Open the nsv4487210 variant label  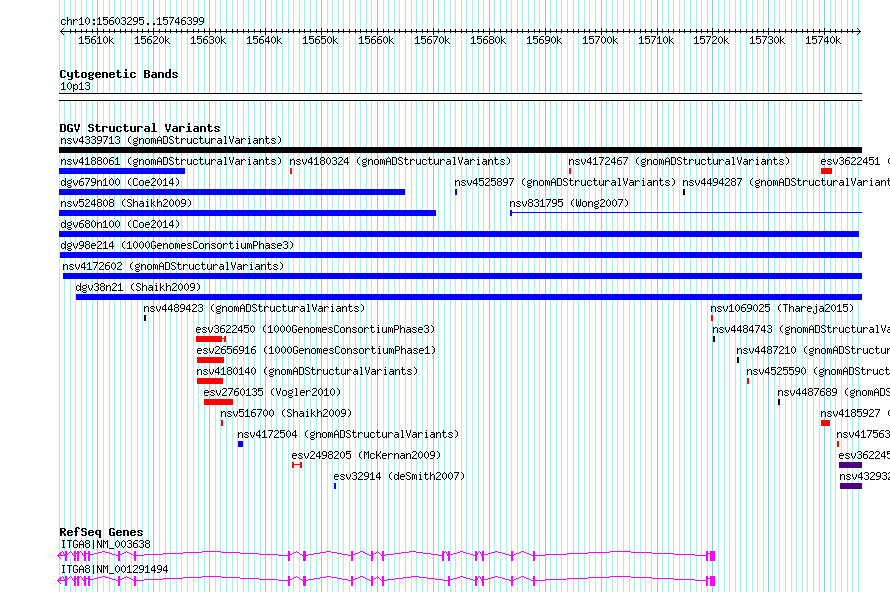[x=813, y=350]
